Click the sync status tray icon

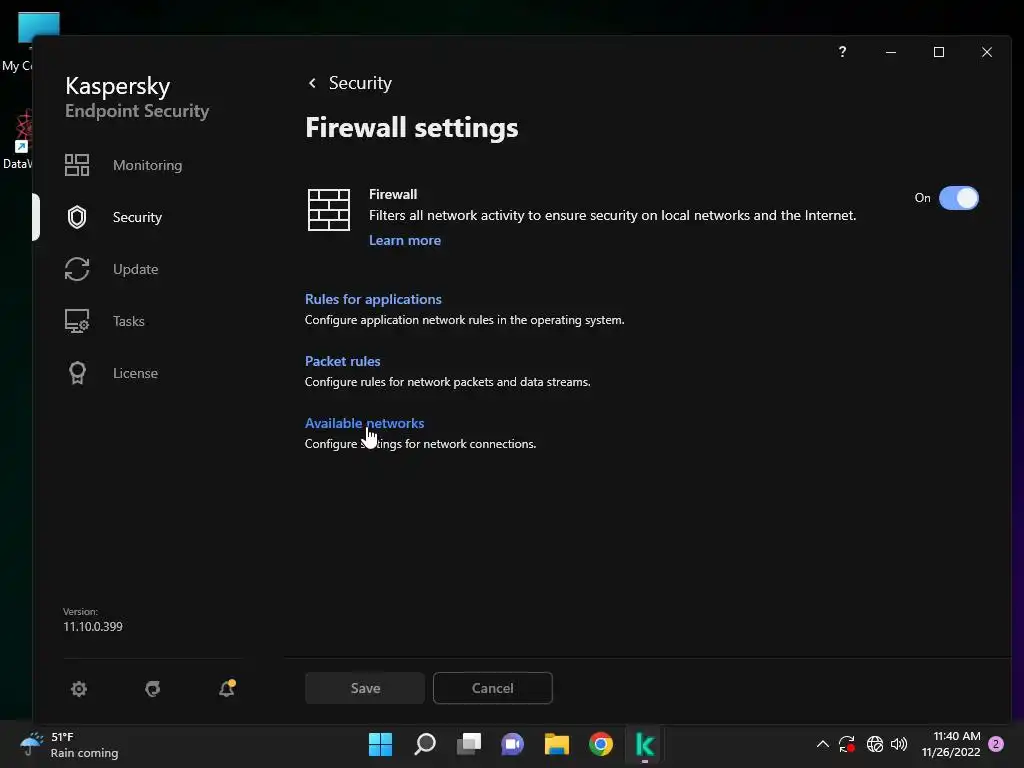tap(847, 744)
